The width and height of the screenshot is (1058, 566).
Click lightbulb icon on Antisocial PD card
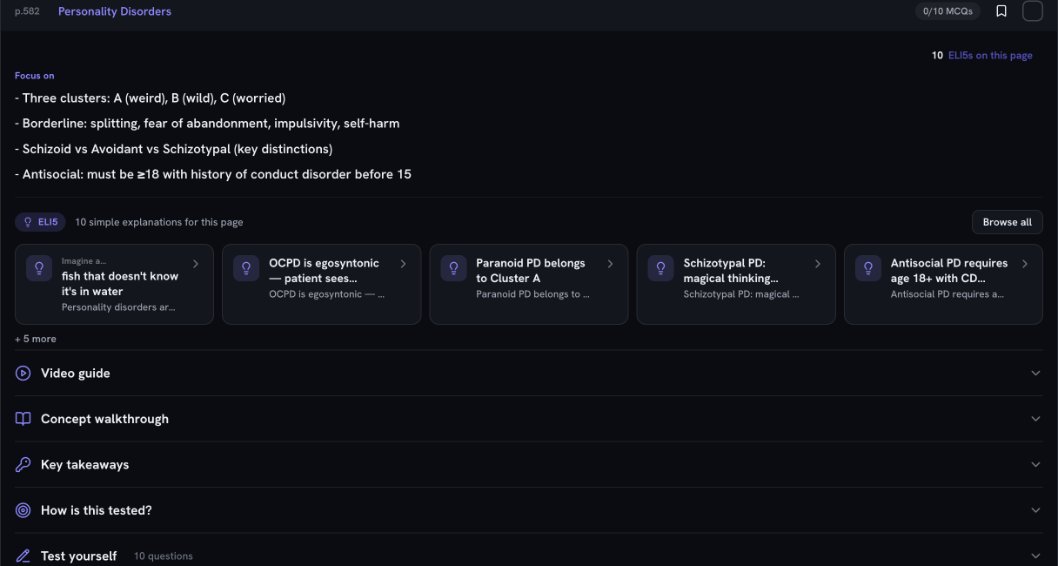click(x=868, y=268)
